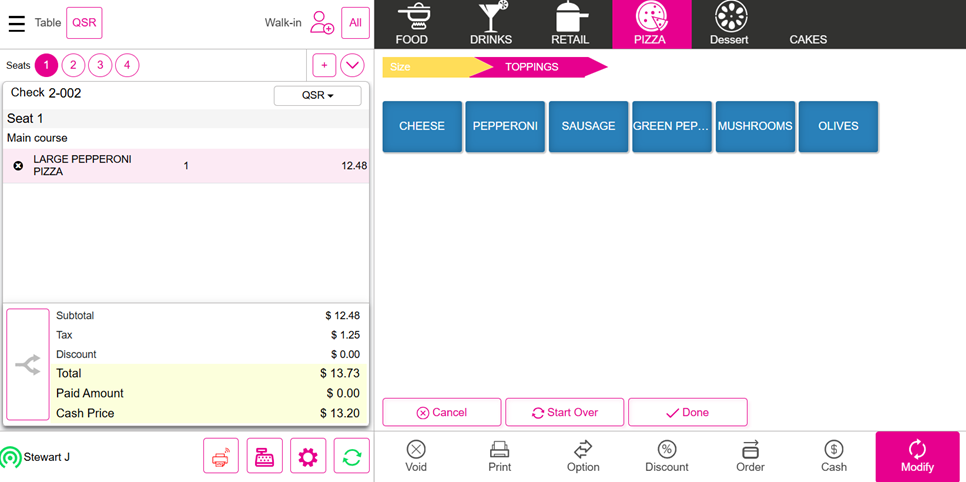Select seat 3
966x482 pixels.
[x=100, y=65]
